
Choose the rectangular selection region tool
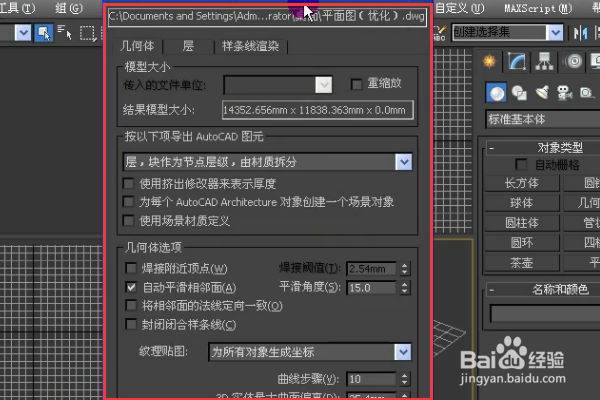(x=87, y=33)
